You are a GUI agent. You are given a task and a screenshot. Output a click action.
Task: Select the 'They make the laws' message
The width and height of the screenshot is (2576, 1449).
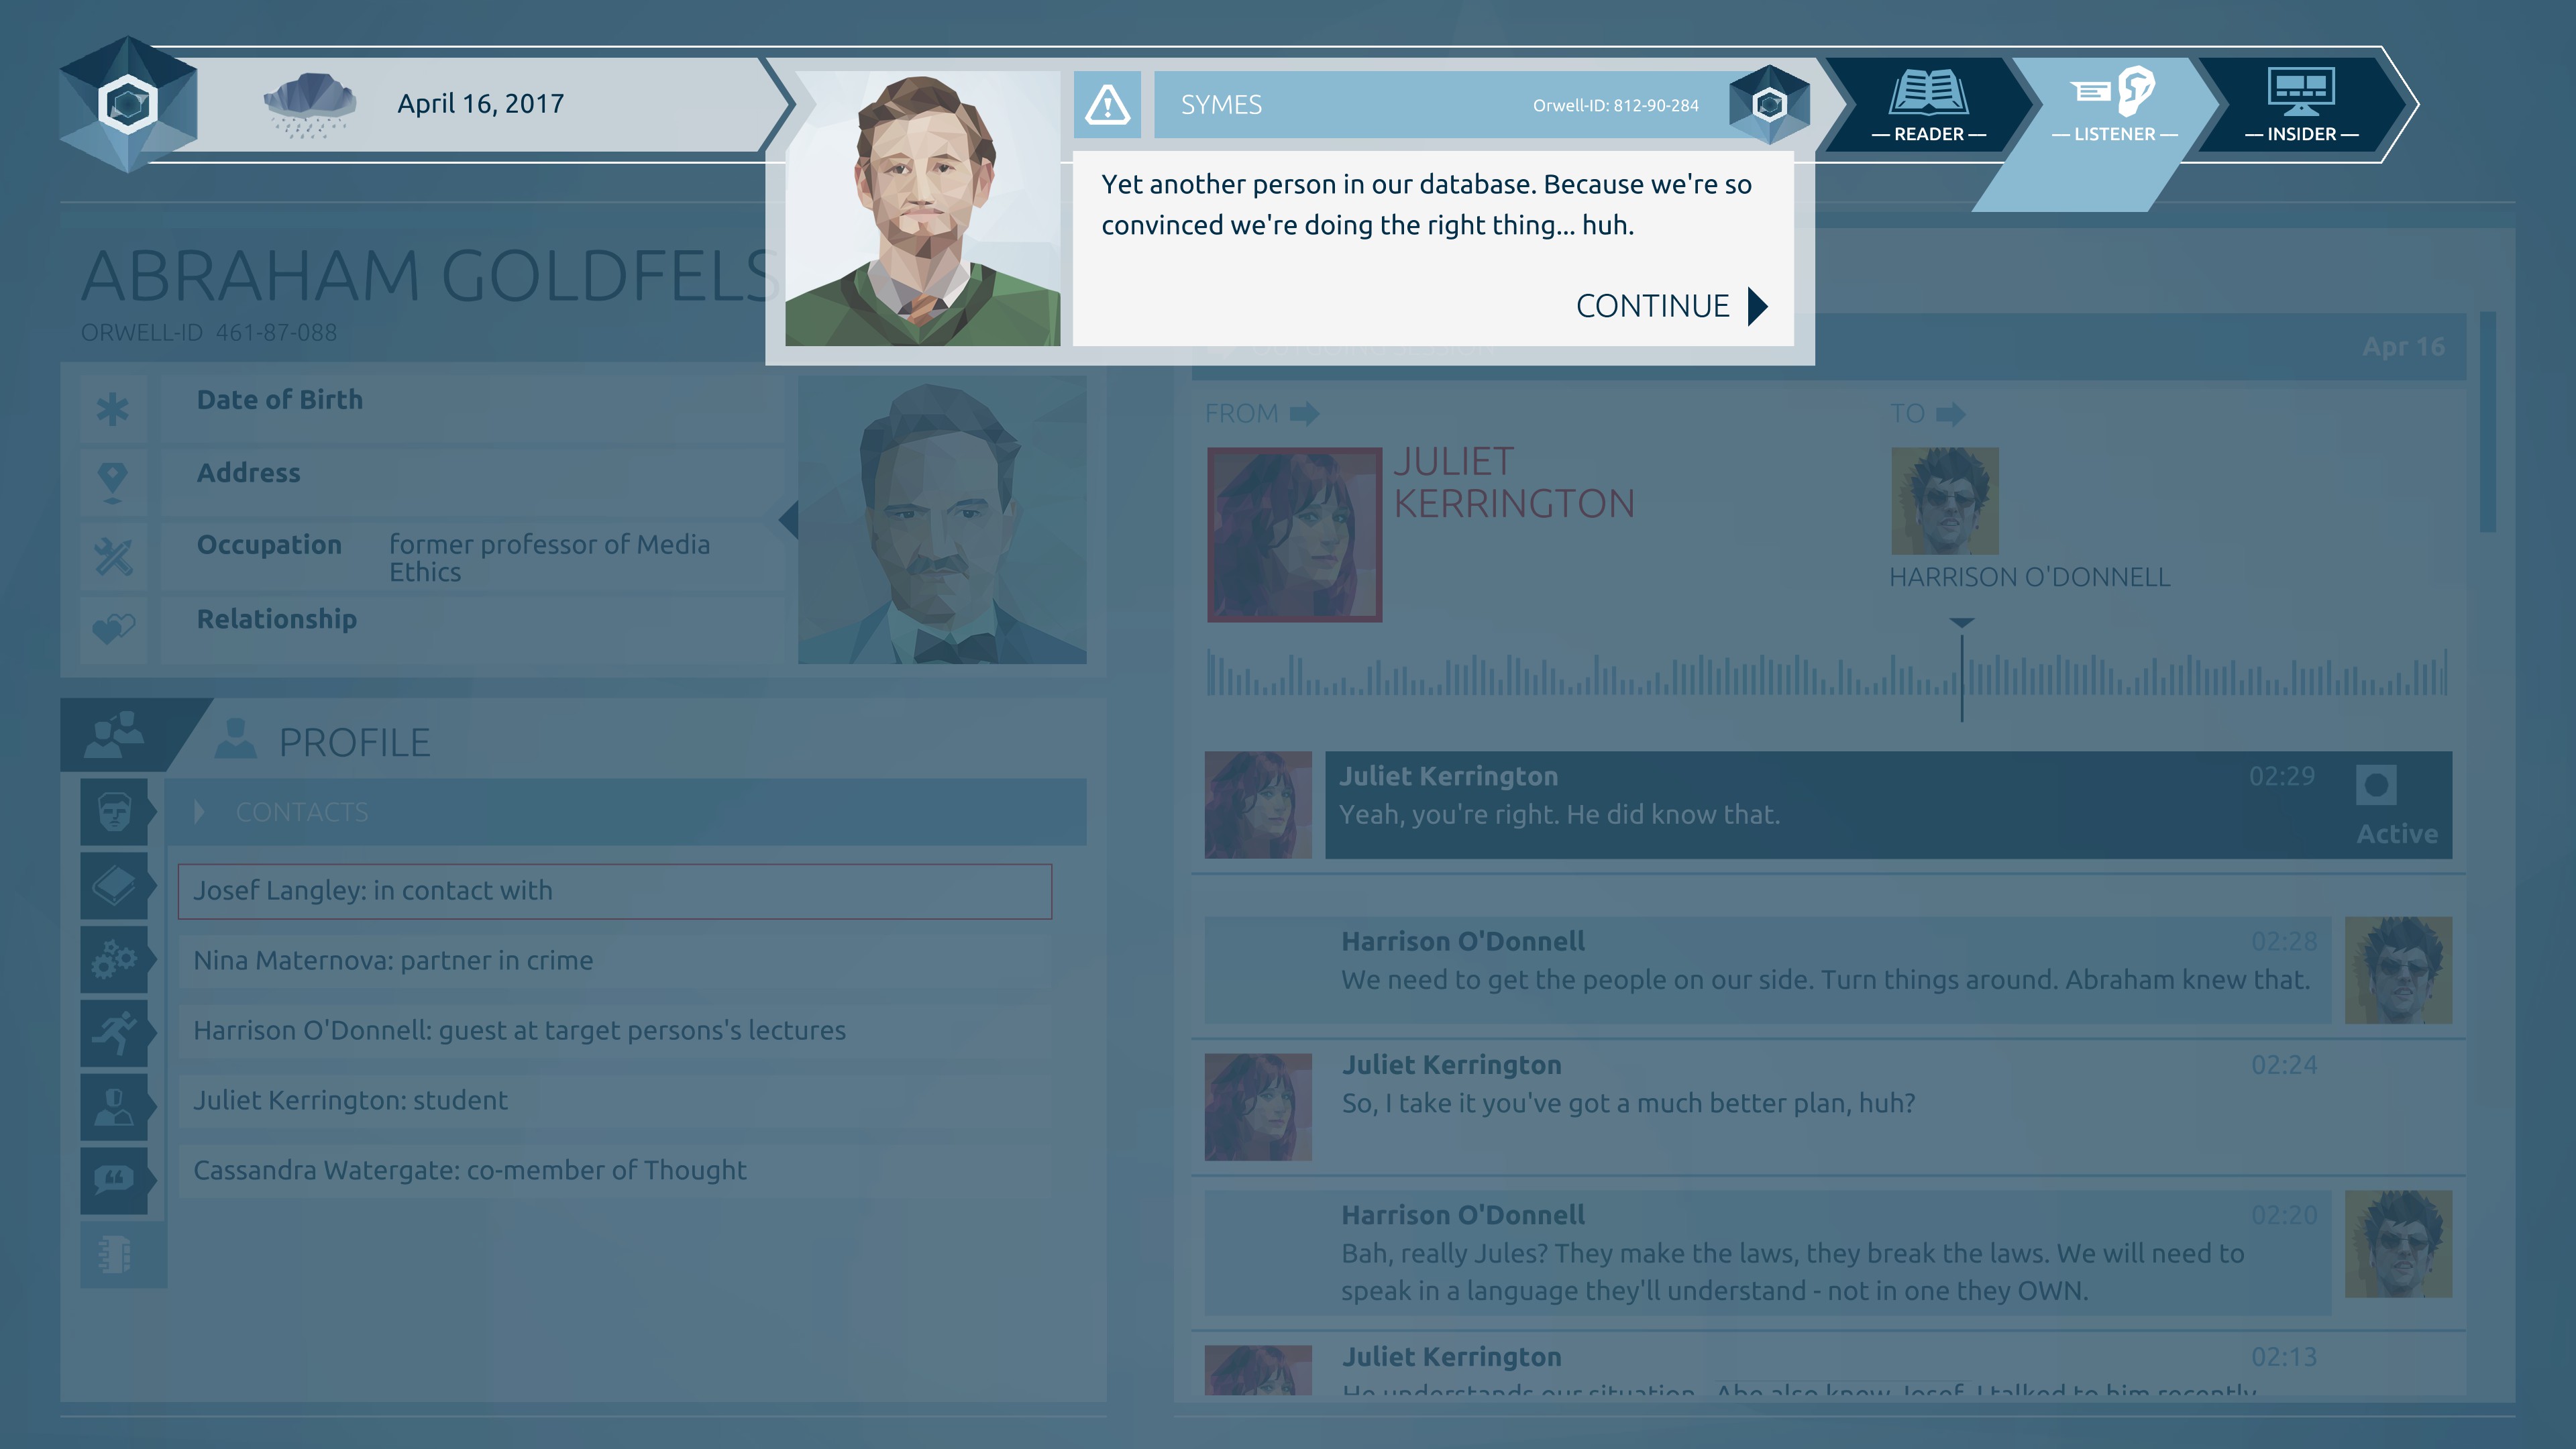pyautogui.click(x=1767, y=1253)
